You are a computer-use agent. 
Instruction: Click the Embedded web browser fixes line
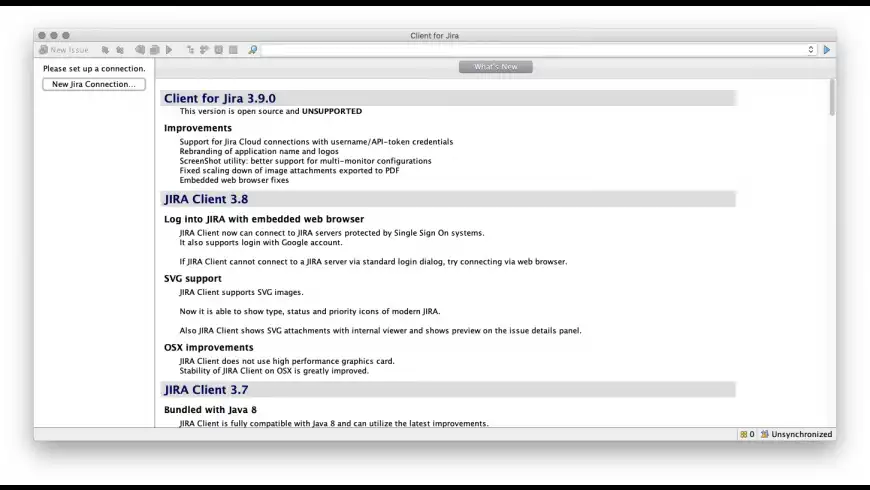coord(234,180)
